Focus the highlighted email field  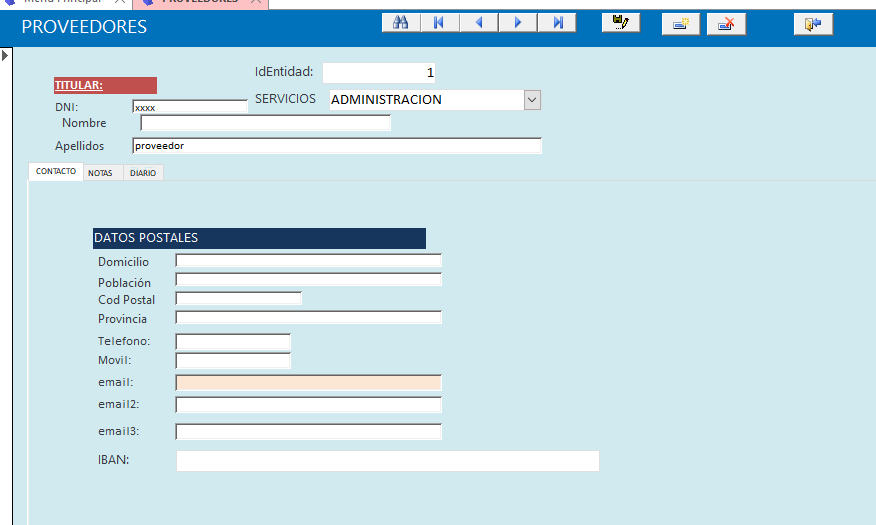tap(308, 382)
